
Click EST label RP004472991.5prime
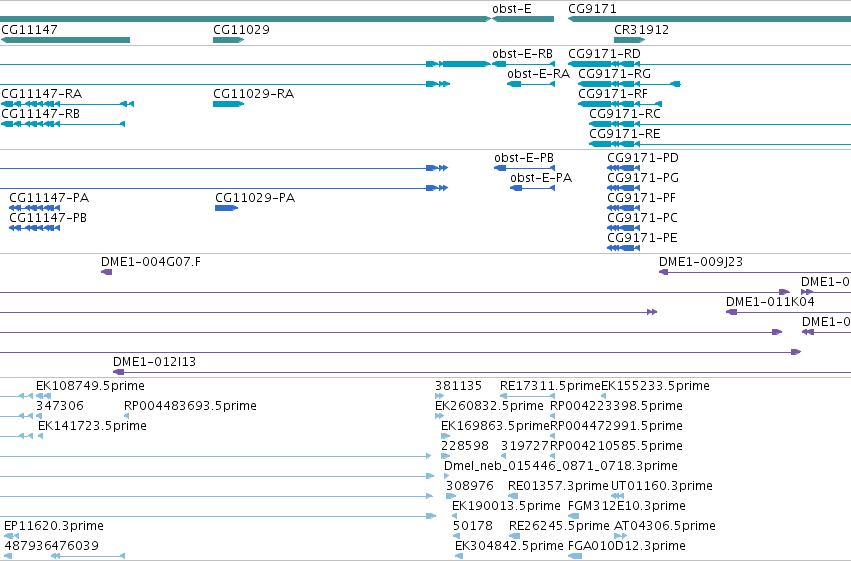tap(617, 427)
